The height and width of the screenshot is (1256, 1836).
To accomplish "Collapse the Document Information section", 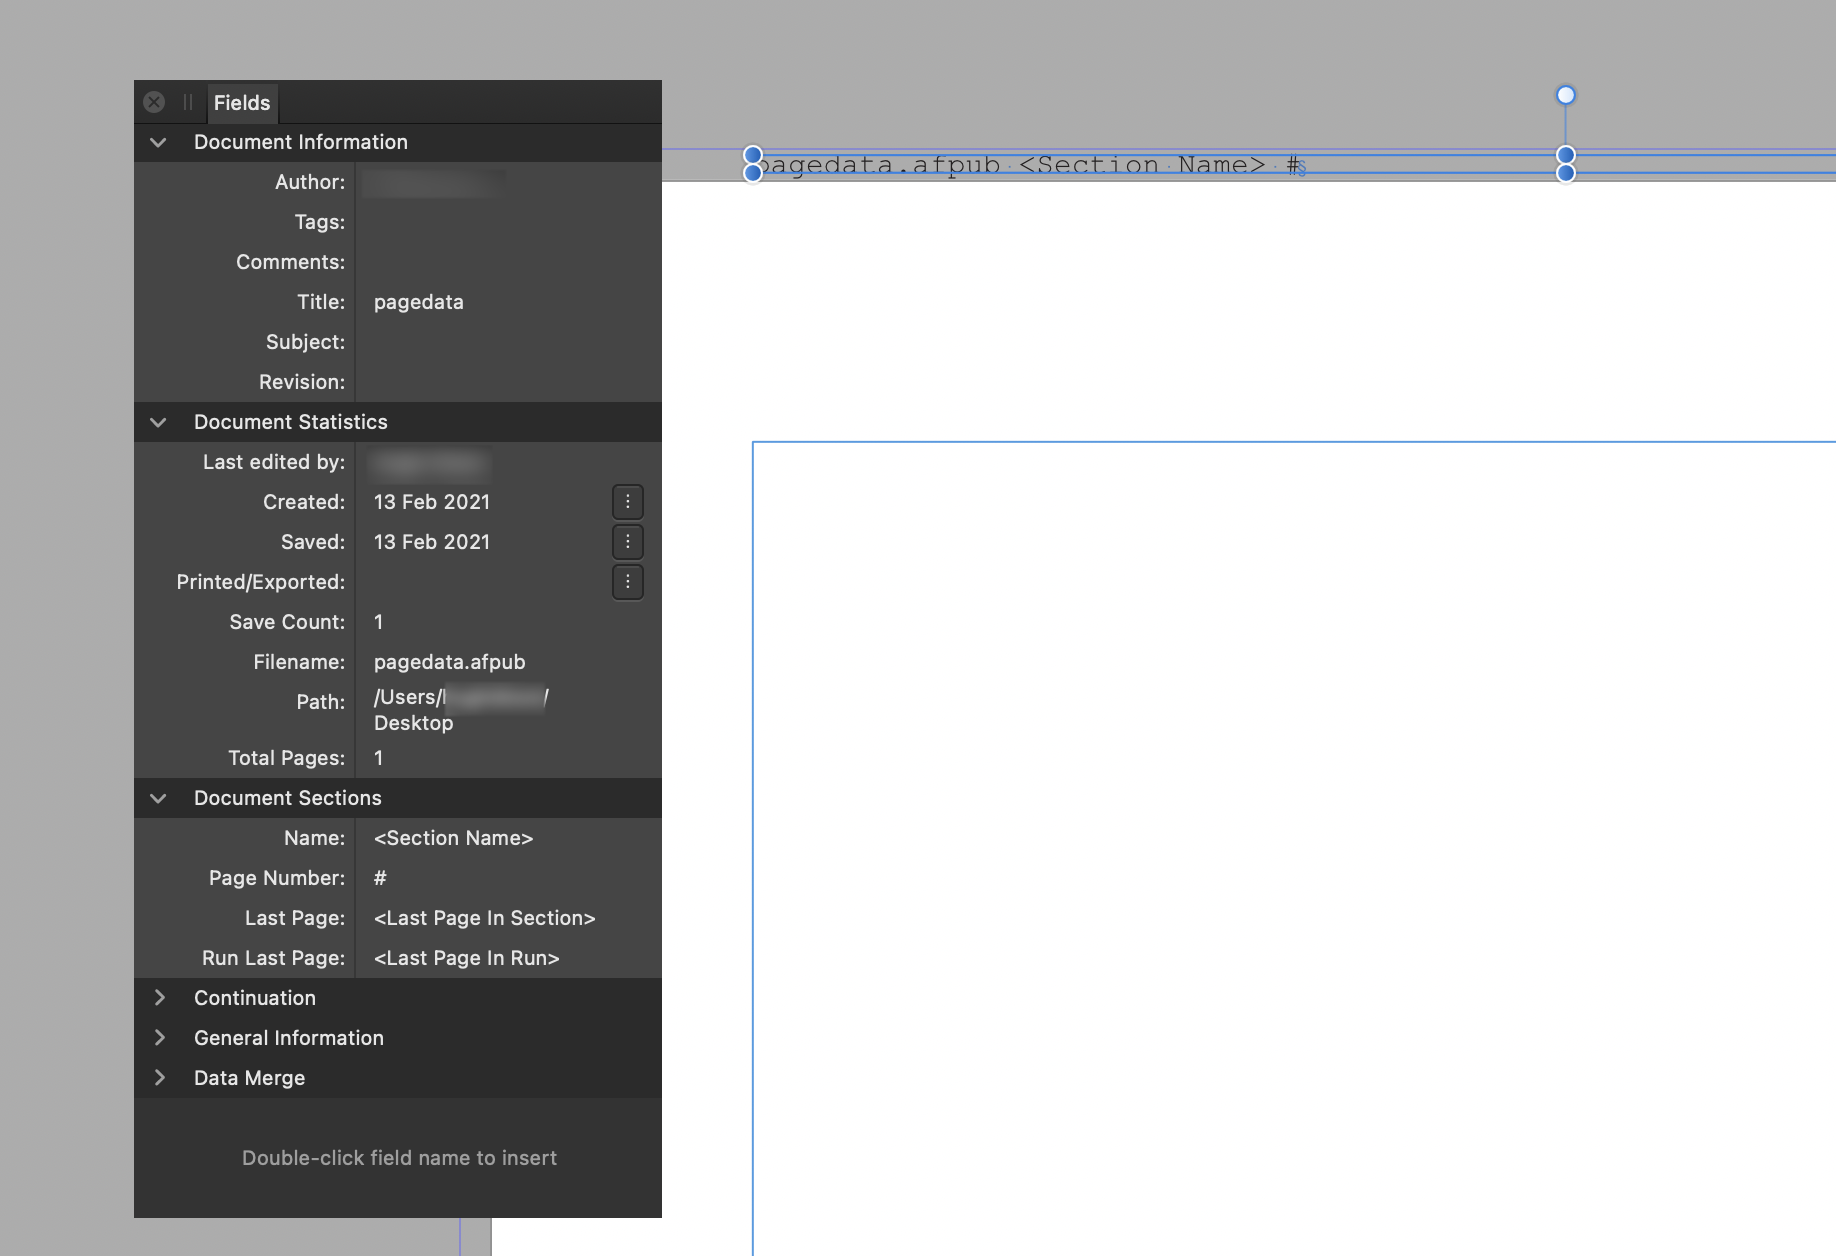I will click(158, 142).
